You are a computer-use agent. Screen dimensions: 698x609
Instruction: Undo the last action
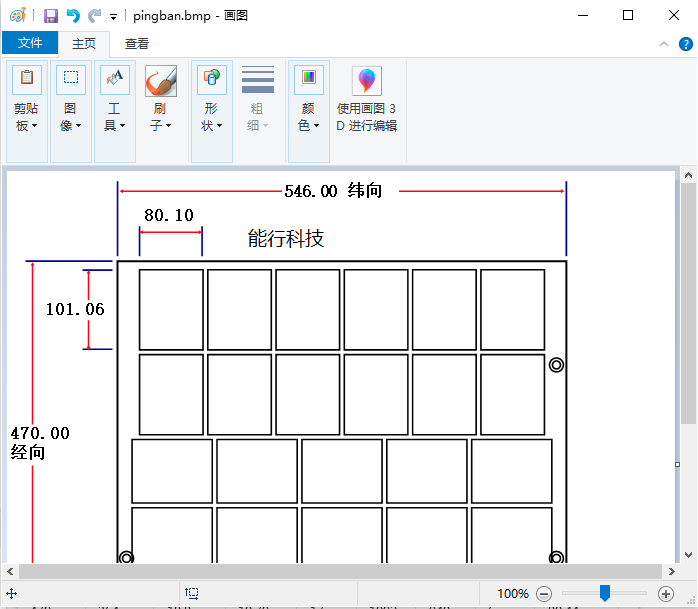73,16
